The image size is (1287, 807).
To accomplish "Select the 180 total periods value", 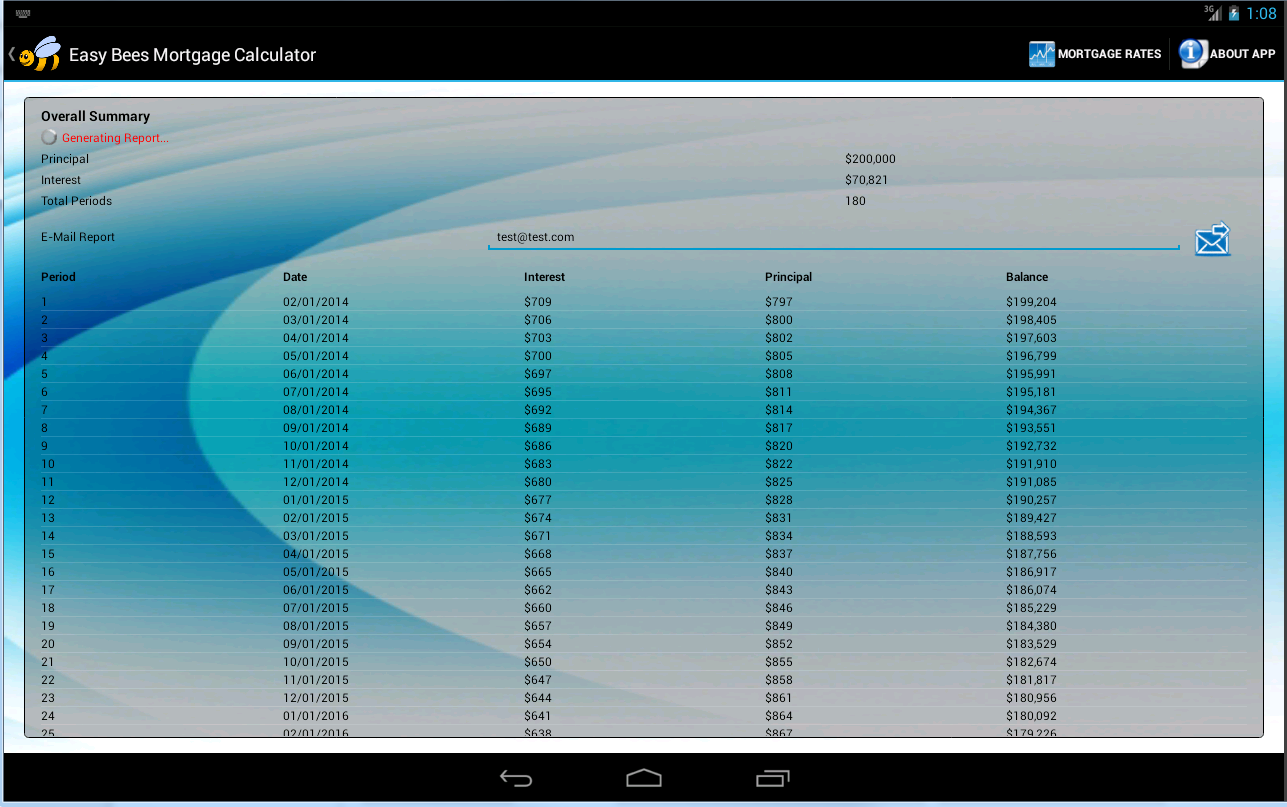I will [855, 201].
